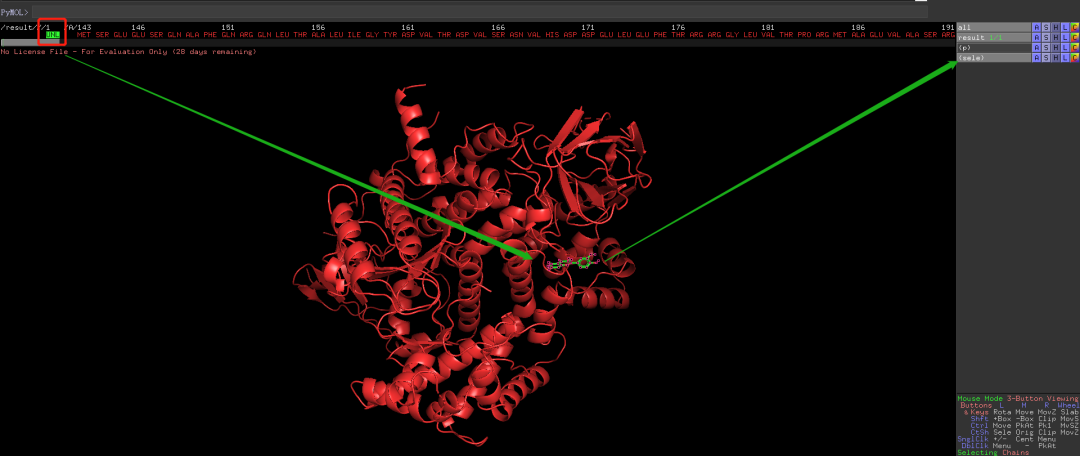Select residue ALA under number 186
The height and width of the screenshot is (456, 1080).
point(858,34)
